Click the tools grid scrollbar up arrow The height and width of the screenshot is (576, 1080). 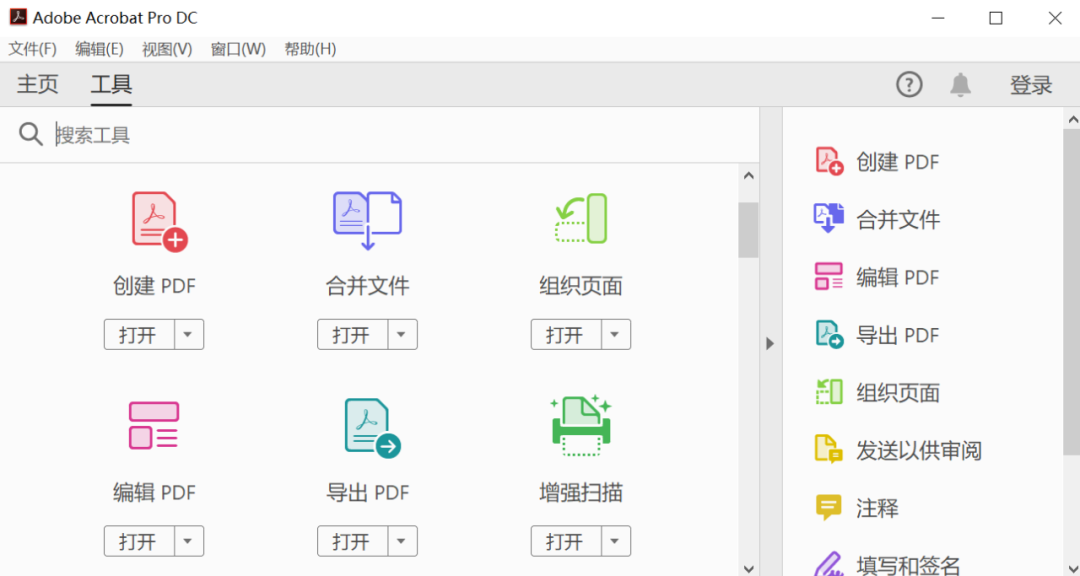(x=749, y=176)
